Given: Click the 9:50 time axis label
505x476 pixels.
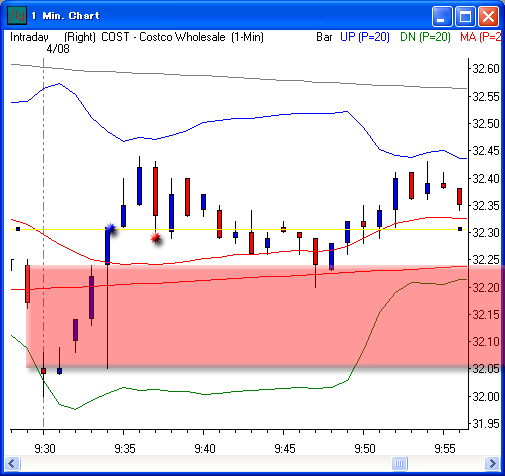Looking at the screenshot, I should [365, 449].
